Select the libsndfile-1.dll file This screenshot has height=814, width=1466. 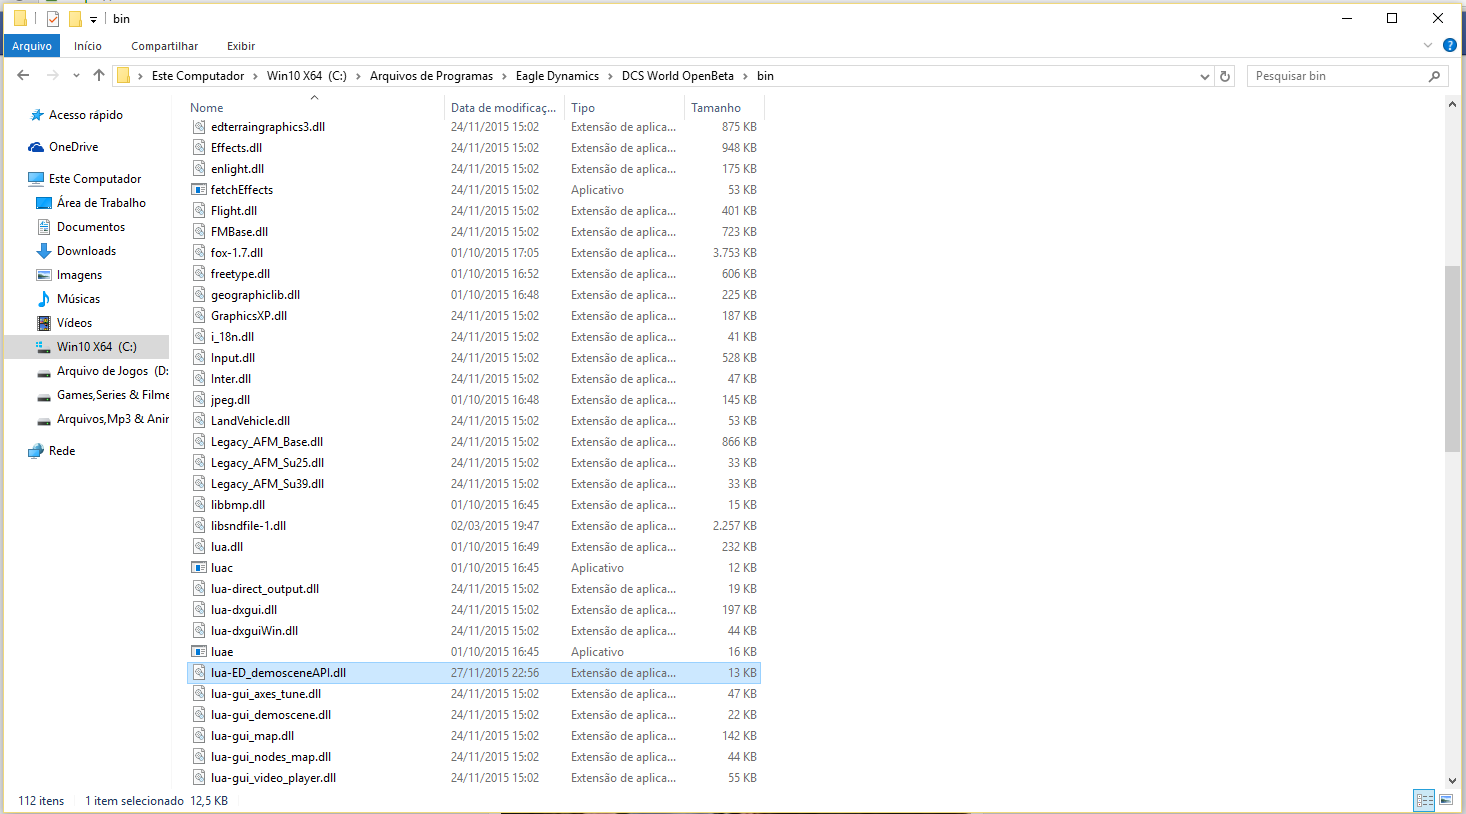(473, 526)
